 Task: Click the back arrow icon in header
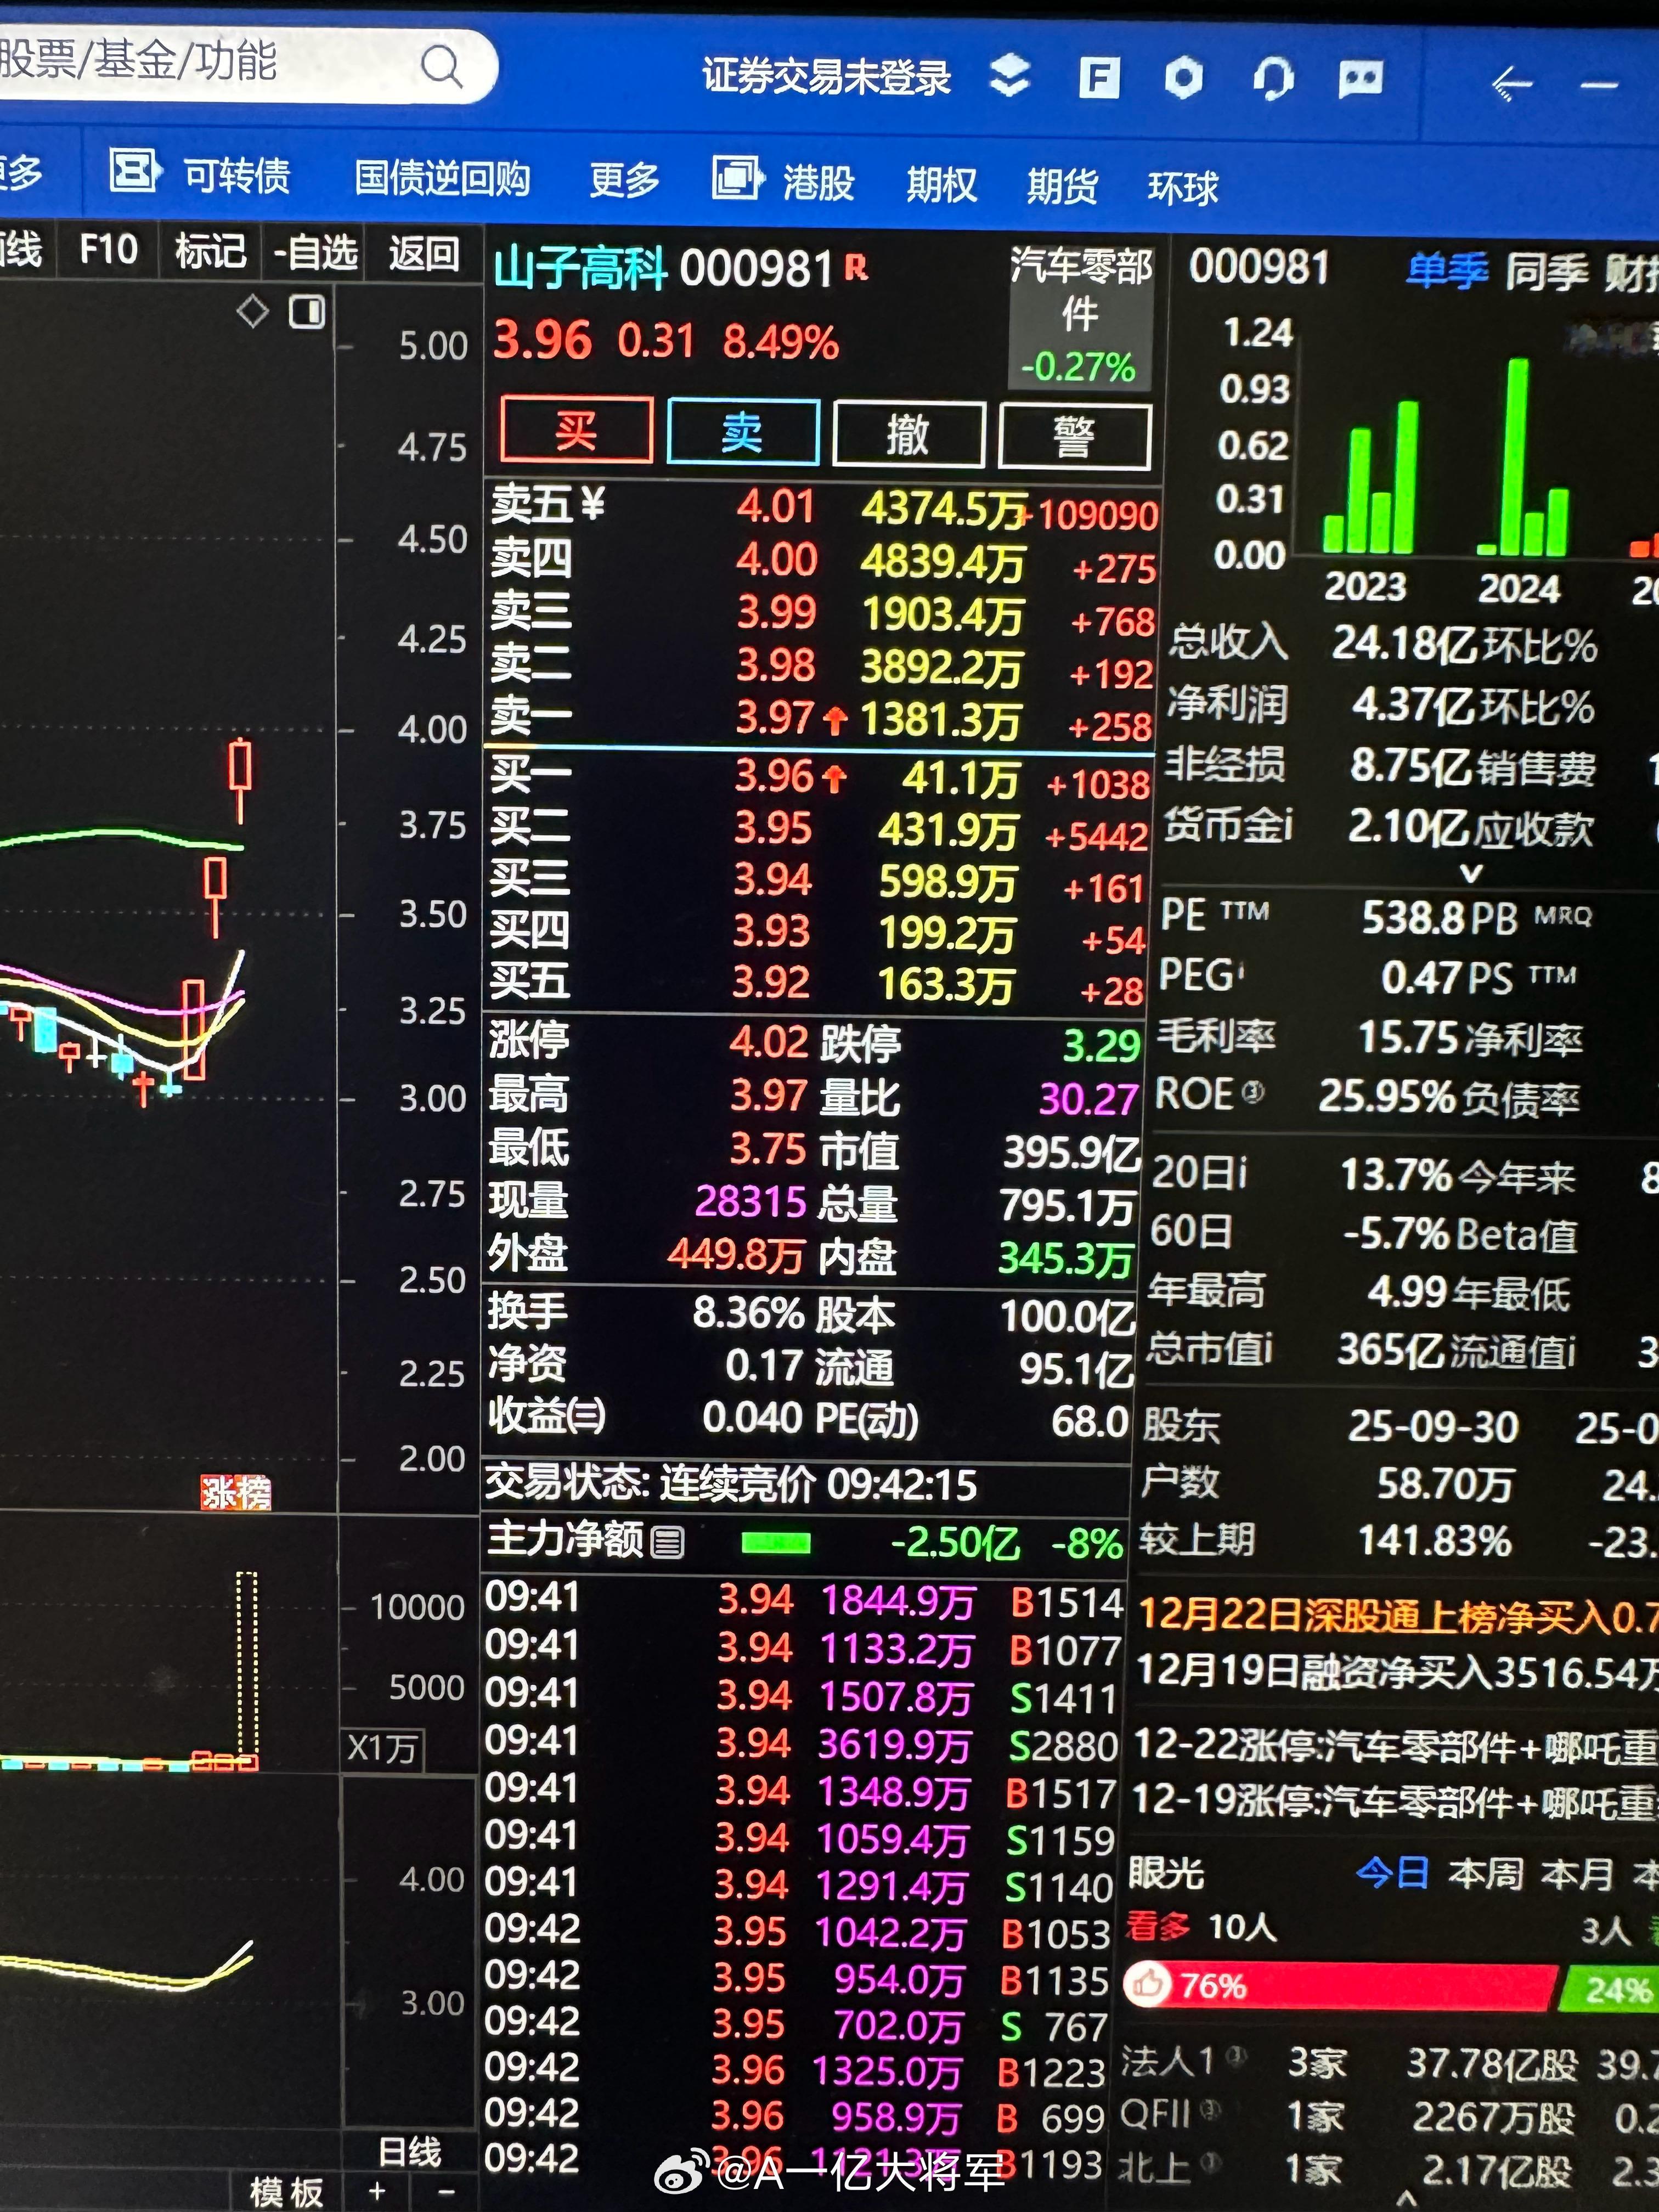1511,83
